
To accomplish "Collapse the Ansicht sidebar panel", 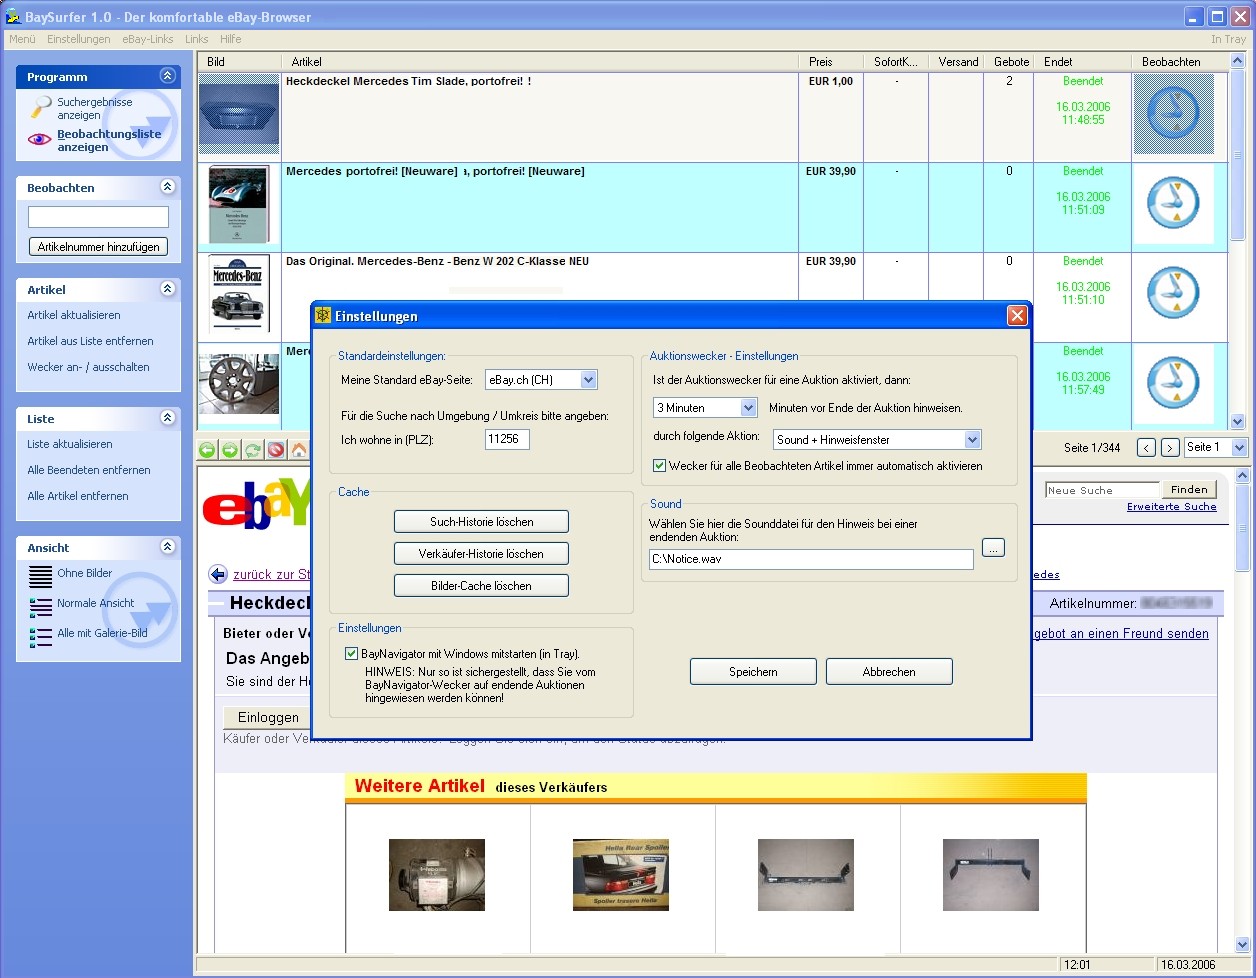I will coord(167,547).
